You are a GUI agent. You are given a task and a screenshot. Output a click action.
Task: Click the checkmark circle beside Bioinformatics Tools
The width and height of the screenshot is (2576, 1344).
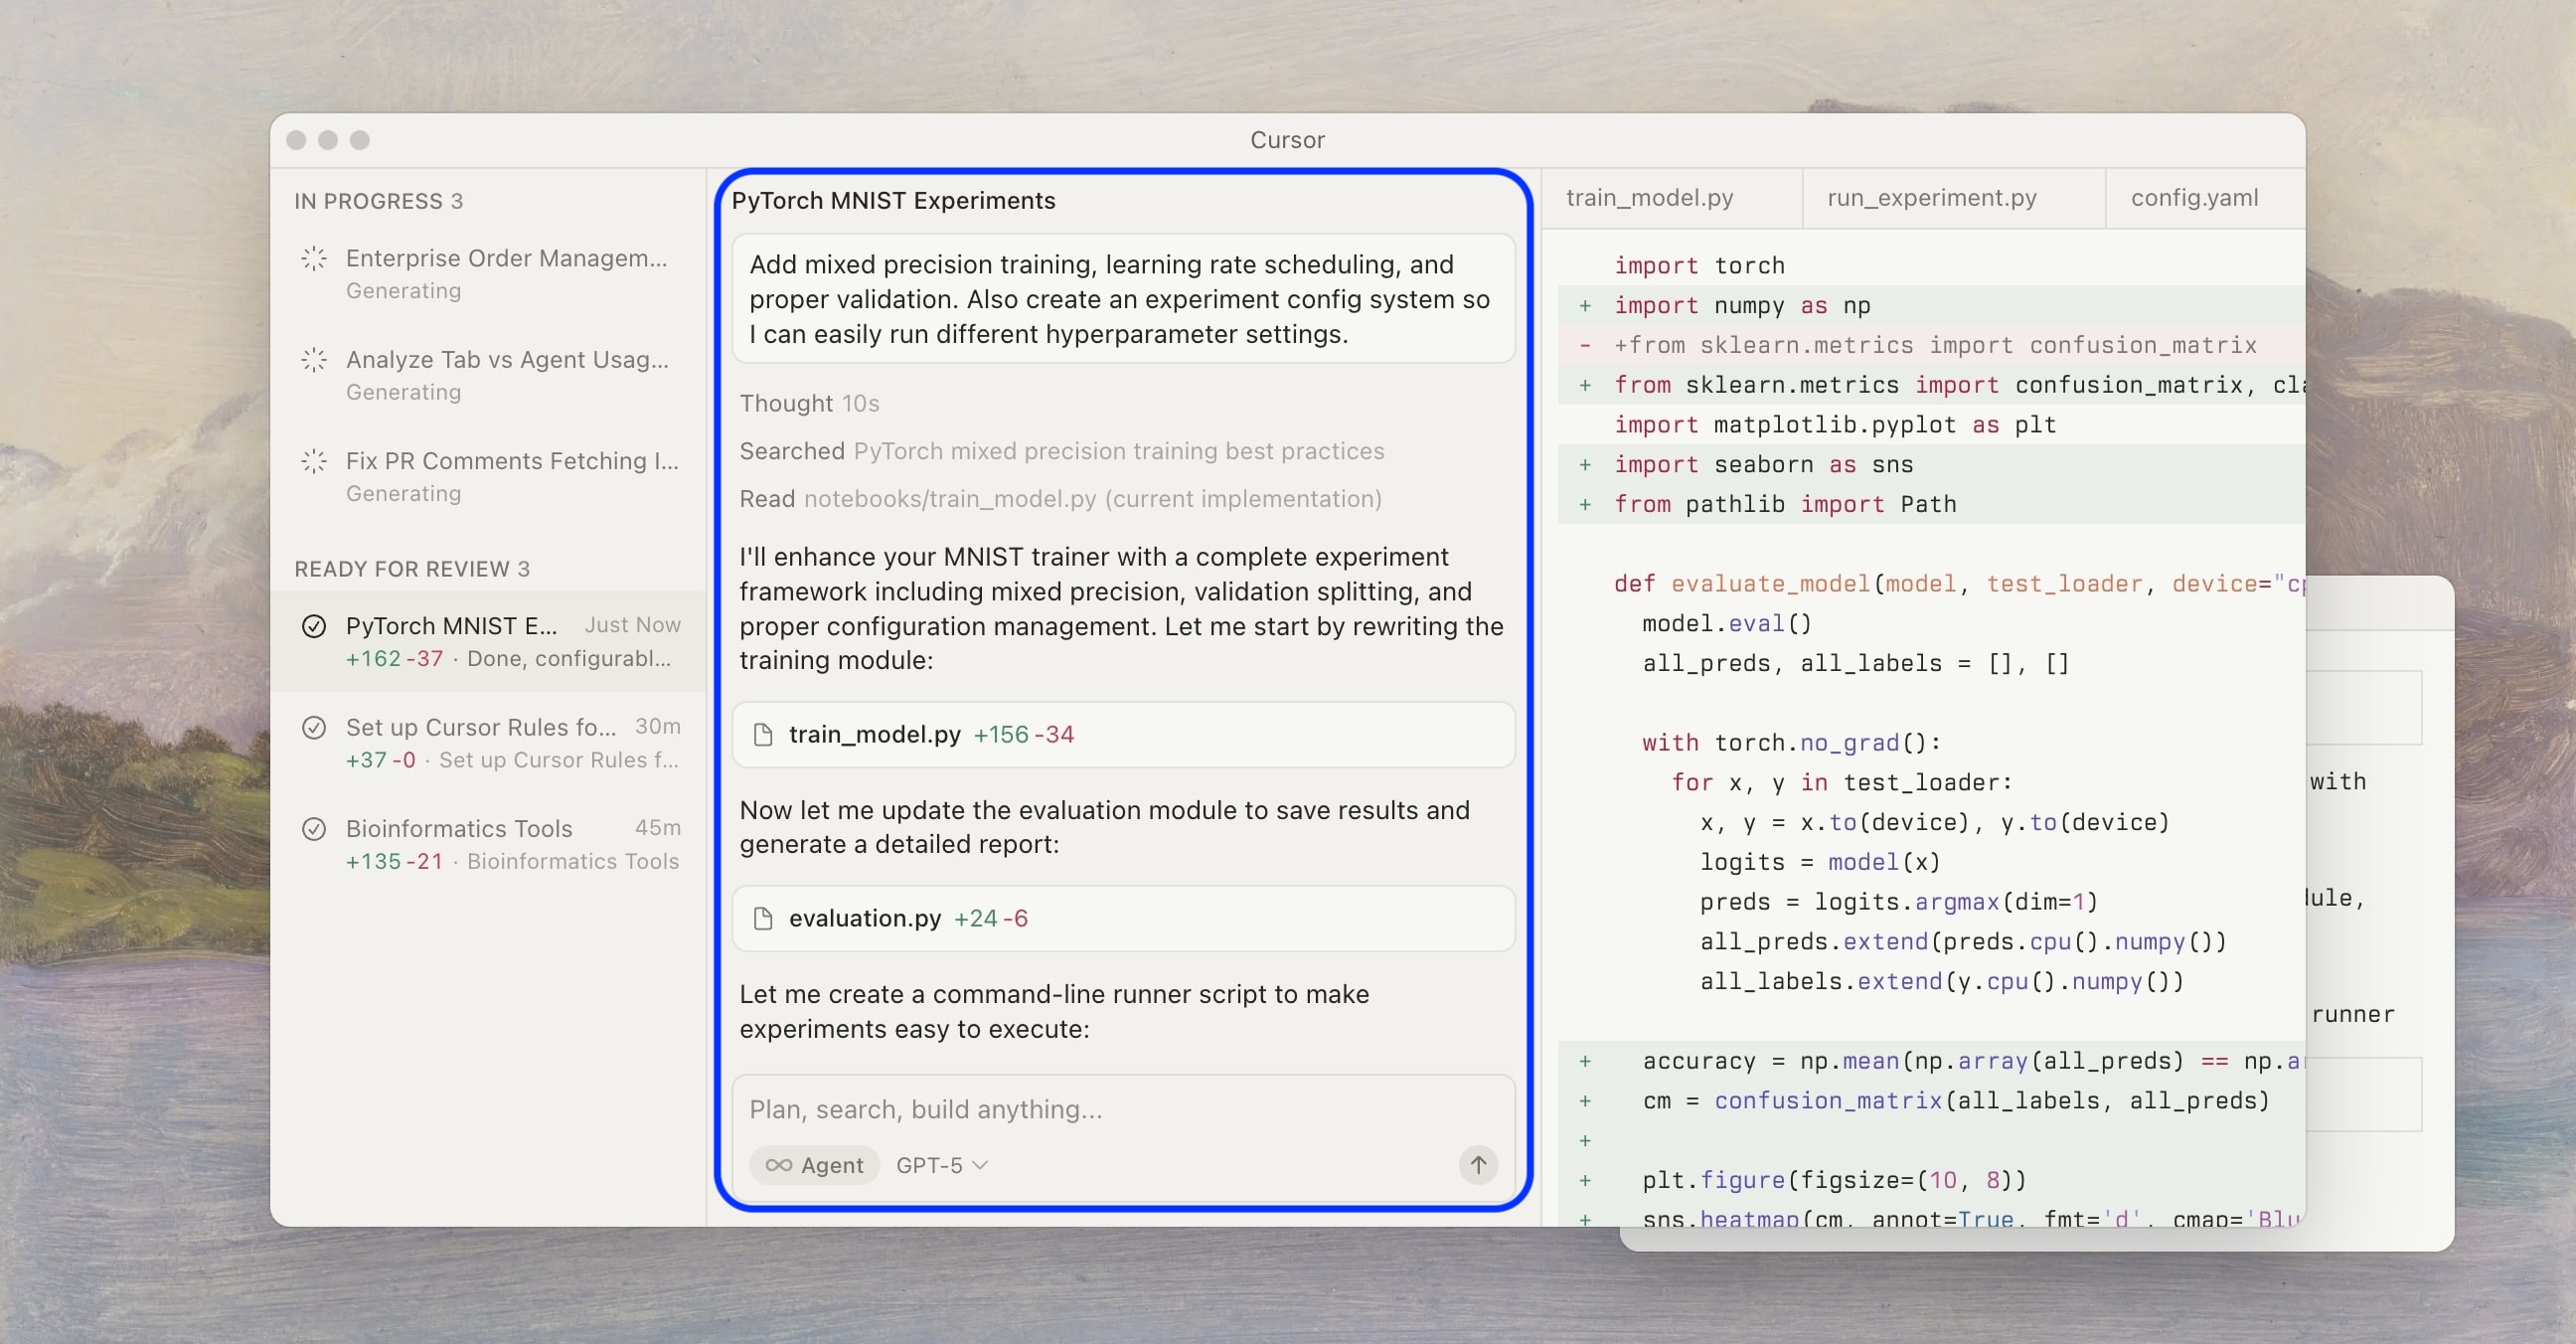(314, 829)
